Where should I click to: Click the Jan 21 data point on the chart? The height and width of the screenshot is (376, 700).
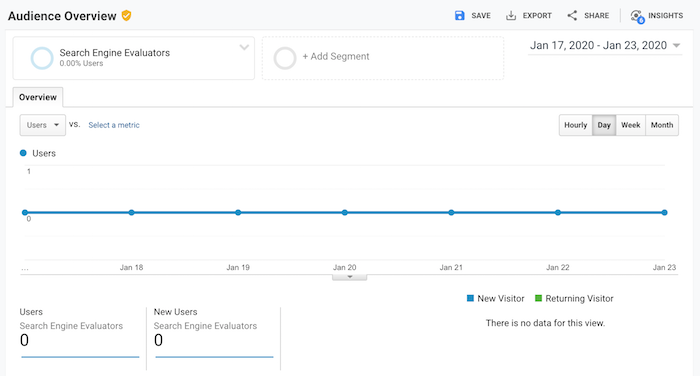[451, 213]
